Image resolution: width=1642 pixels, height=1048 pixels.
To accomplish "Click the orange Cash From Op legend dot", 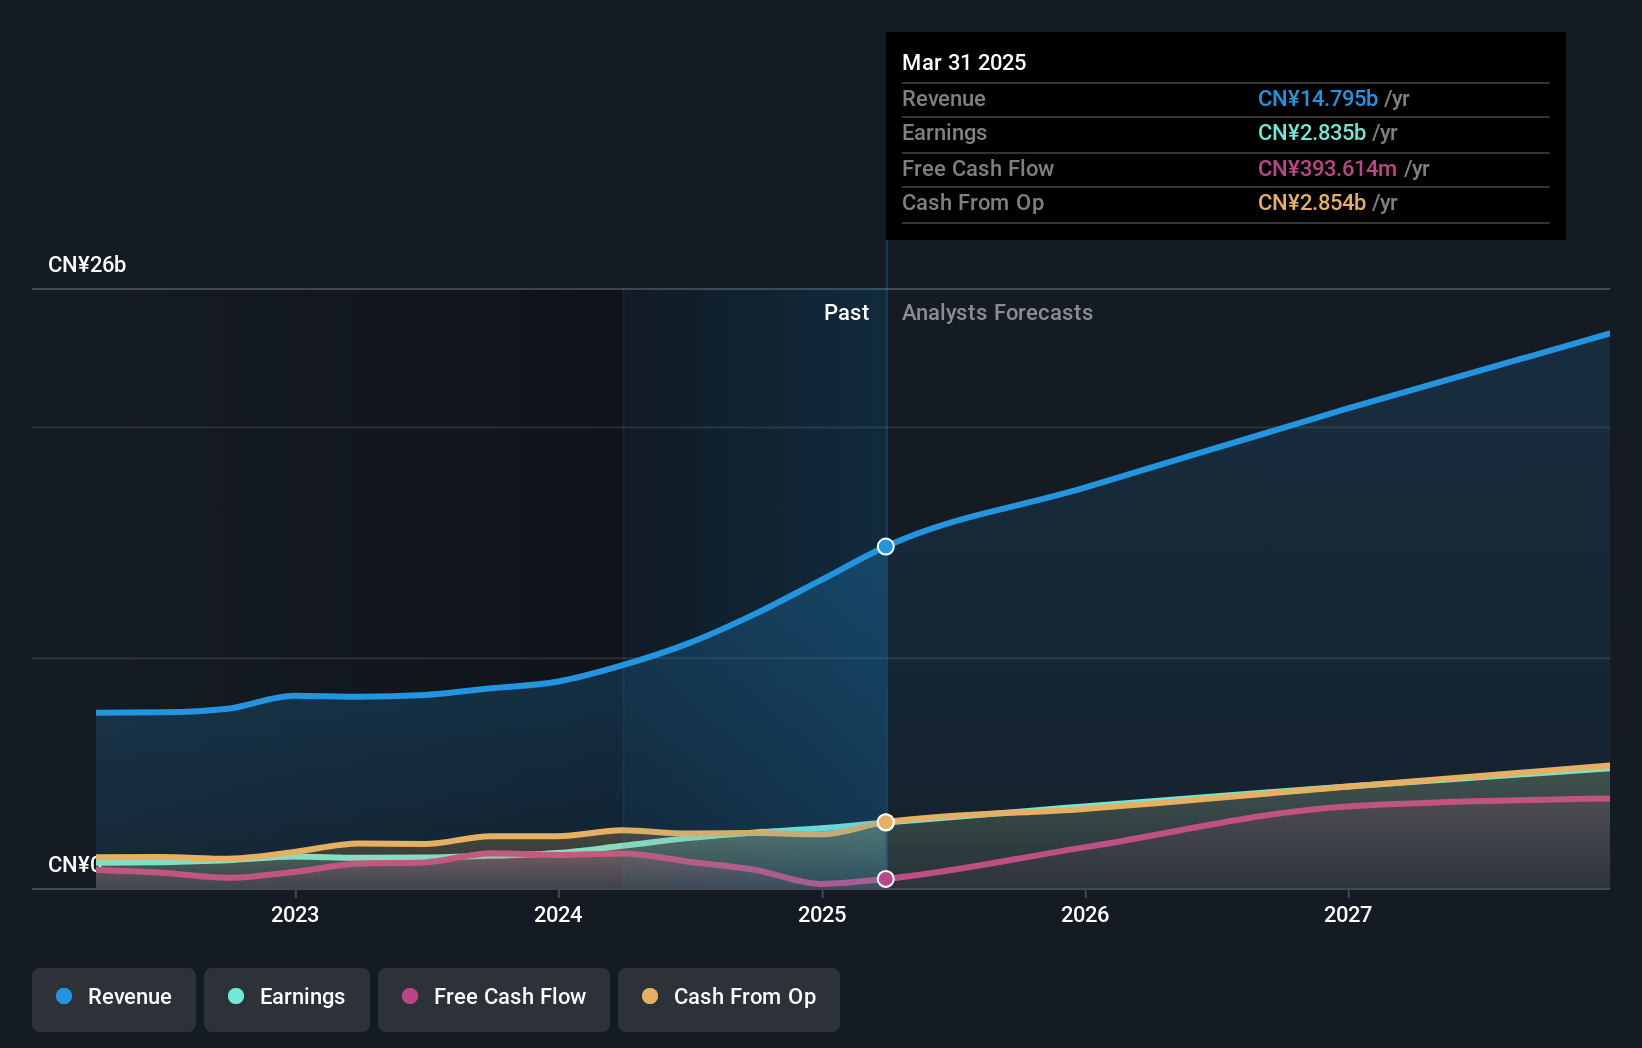I will (x=650, y=996).
